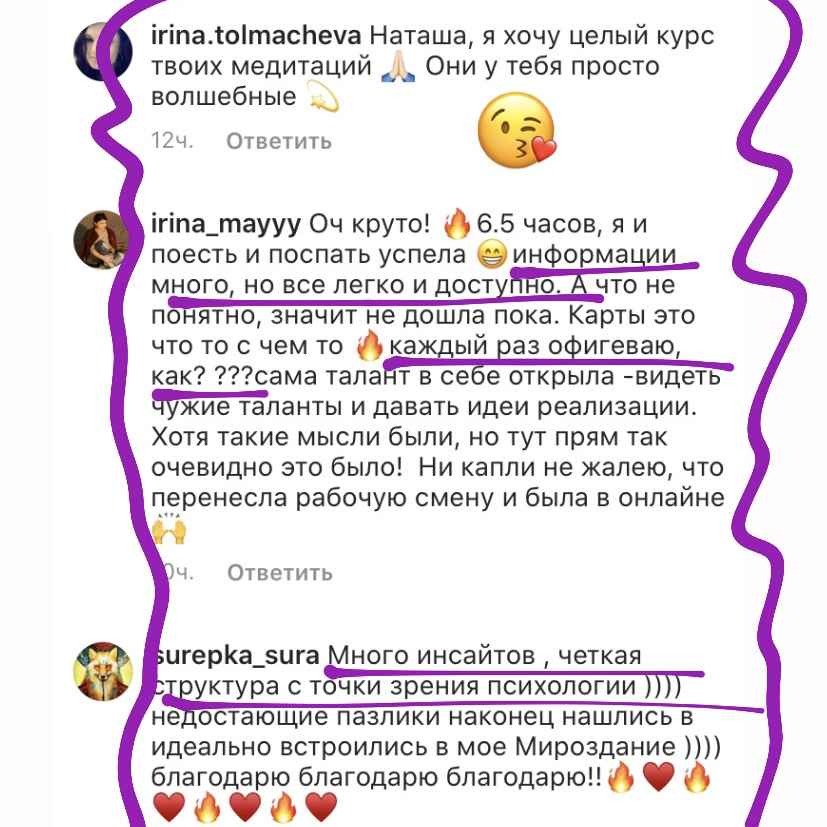Click the irina_mayyy username
This screenshot has width=827, height=827.
(226, 224)
